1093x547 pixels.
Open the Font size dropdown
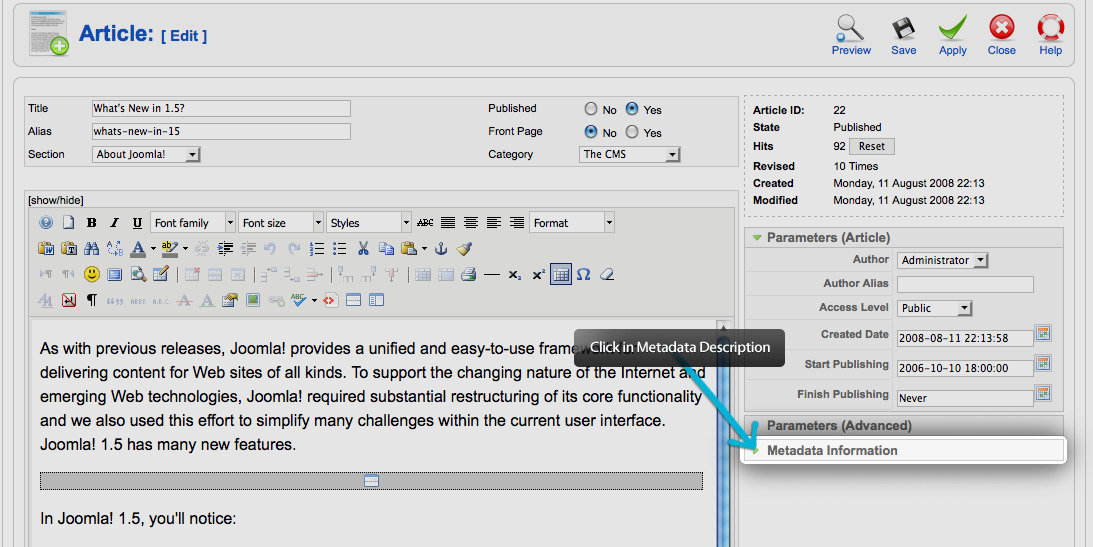pos(281,223)
